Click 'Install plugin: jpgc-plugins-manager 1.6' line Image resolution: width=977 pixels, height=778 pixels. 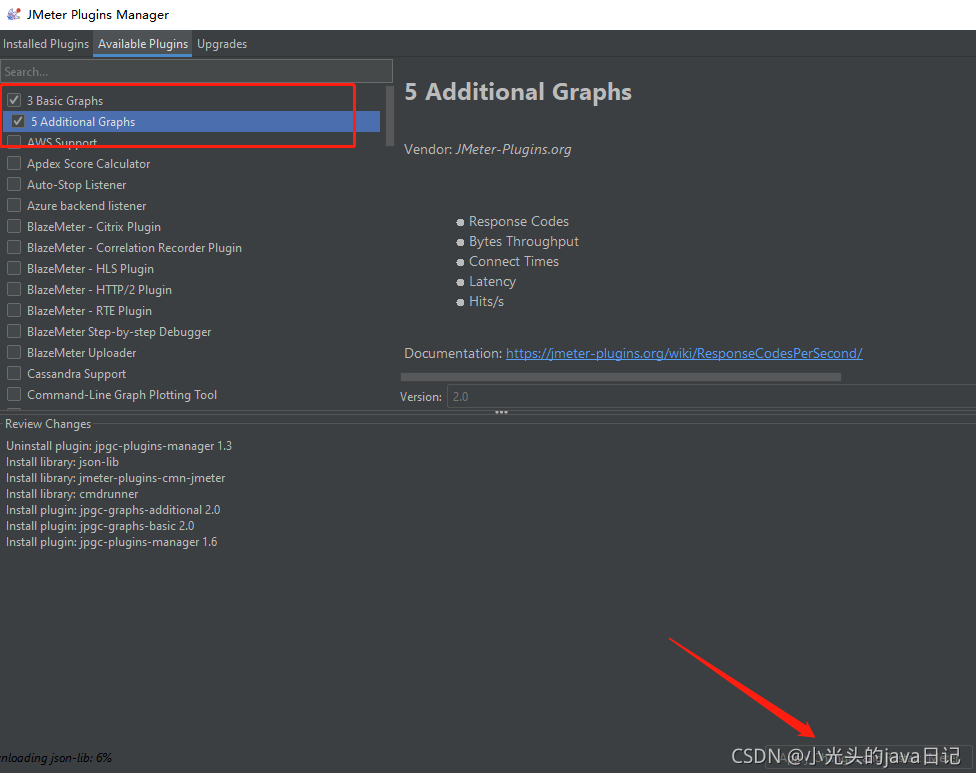(x=112, y=542)
